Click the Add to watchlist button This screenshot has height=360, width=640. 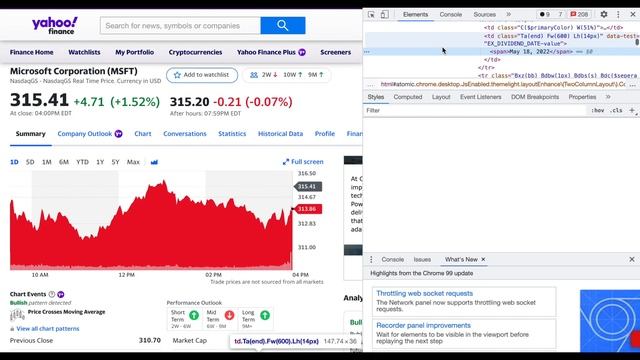point(202,75)
